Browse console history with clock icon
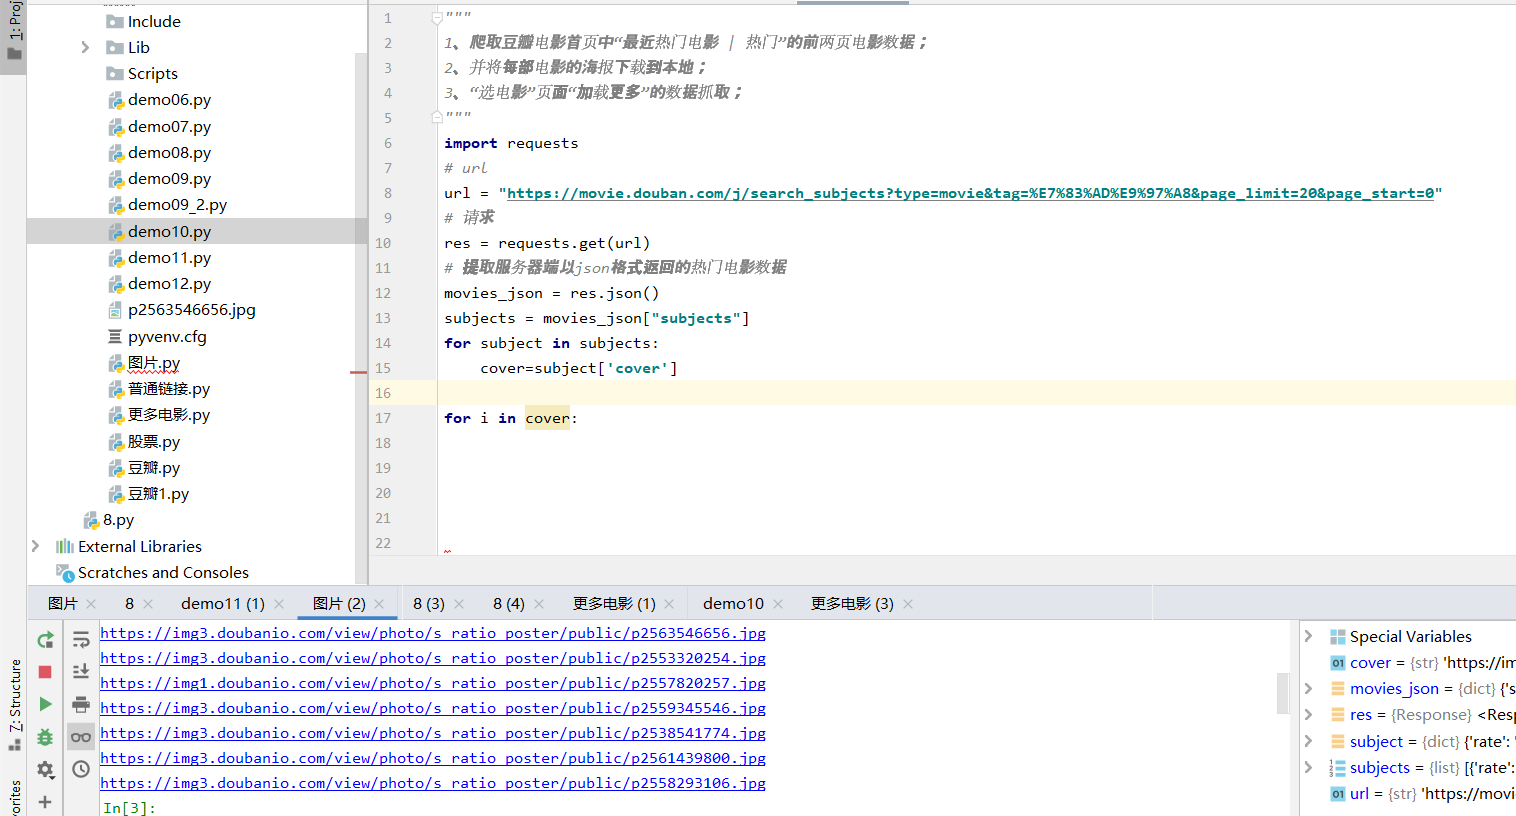 pyautogui.click(x=81, y=769)
